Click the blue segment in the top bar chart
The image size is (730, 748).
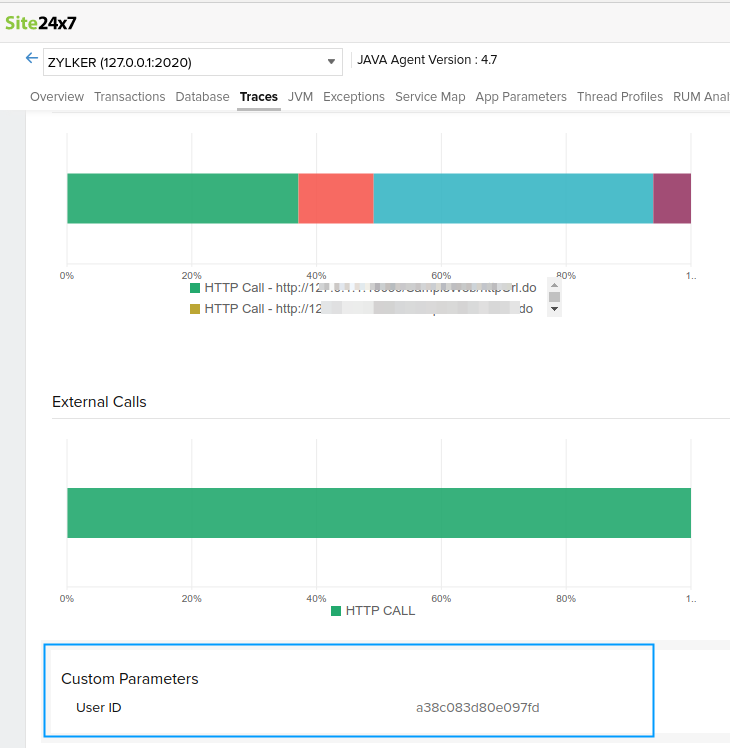(x=513, y=198)
